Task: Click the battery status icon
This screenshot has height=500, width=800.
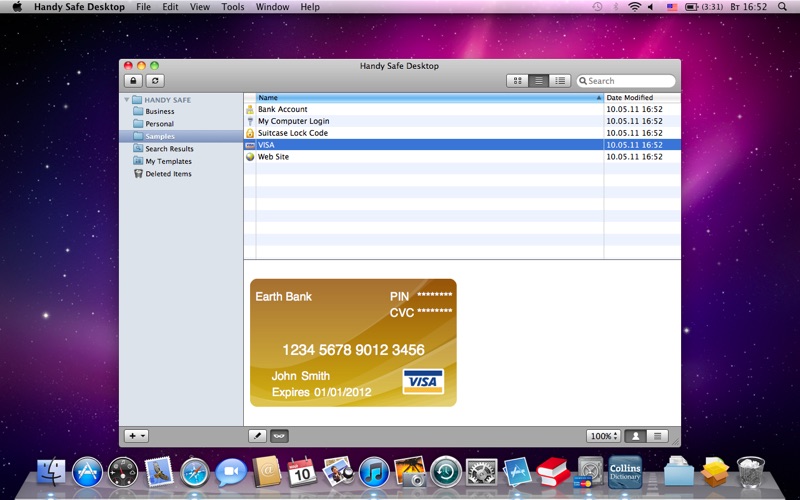Action: click(691, 7)
